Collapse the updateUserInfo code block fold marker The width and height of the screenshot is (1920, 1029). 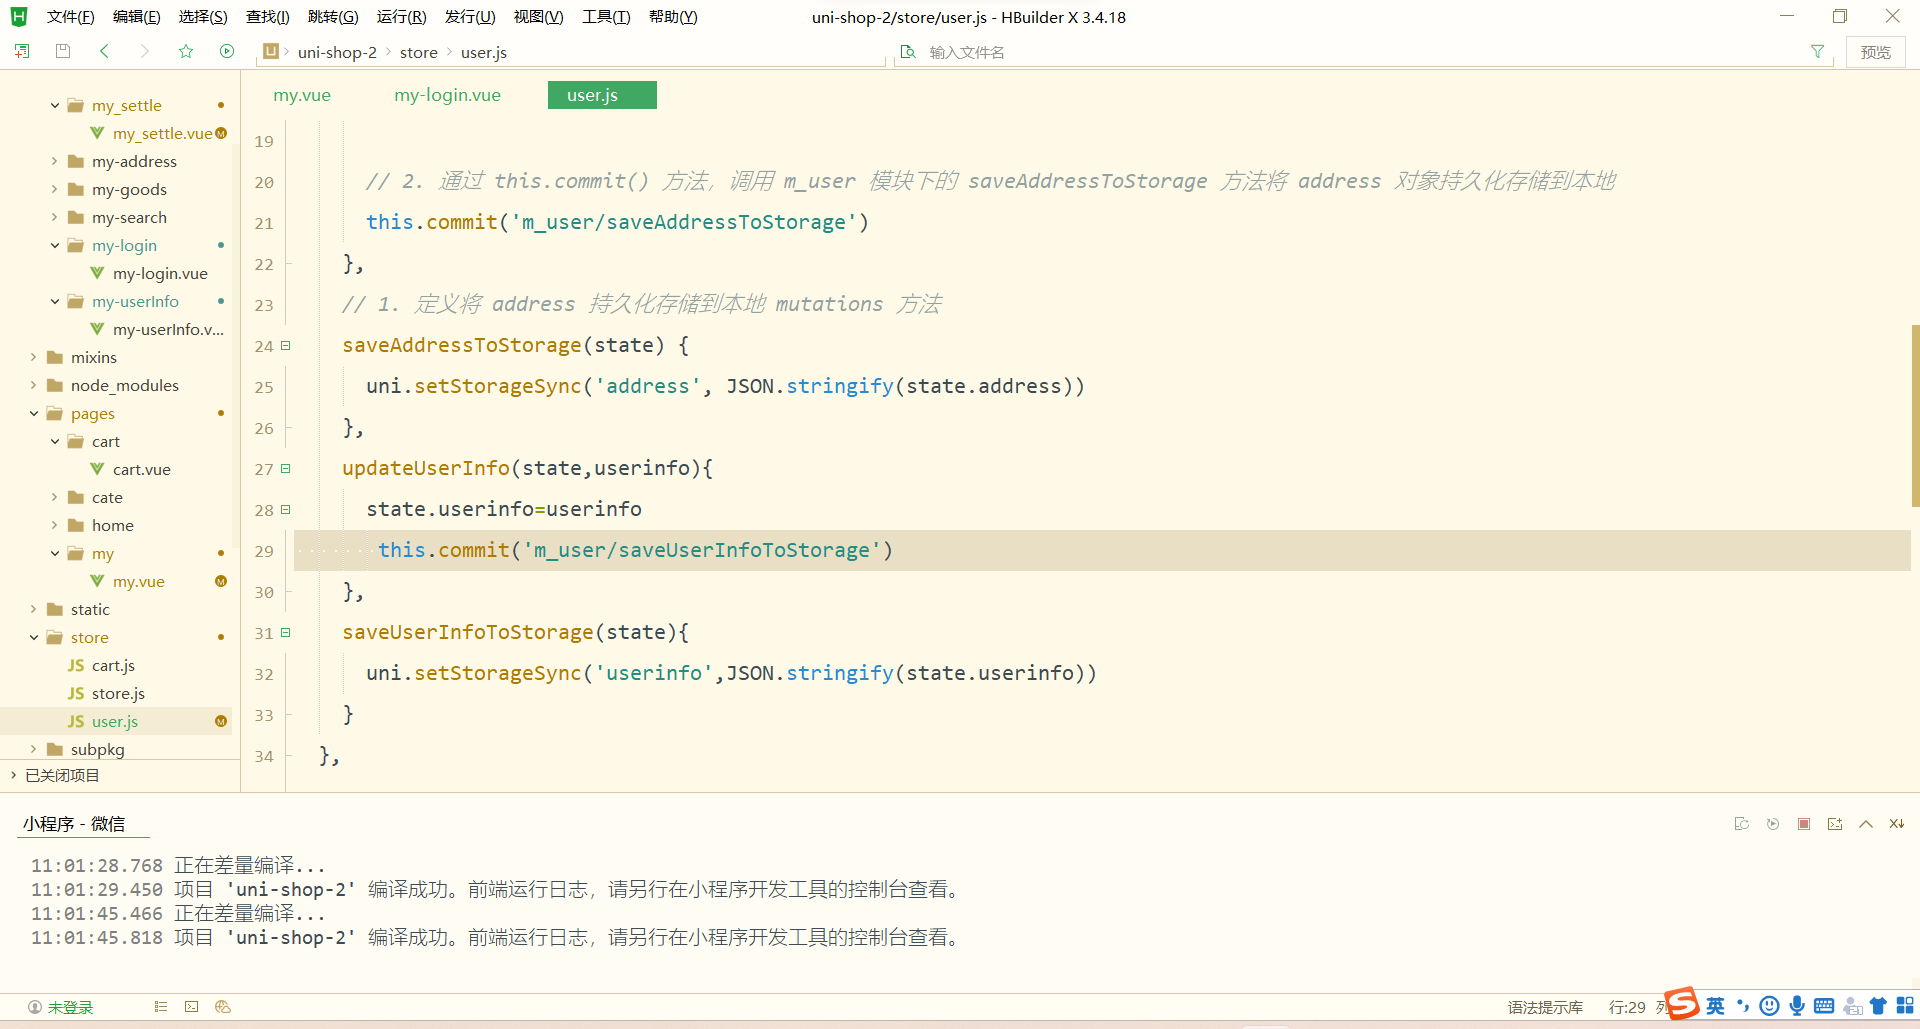point(286,469)
